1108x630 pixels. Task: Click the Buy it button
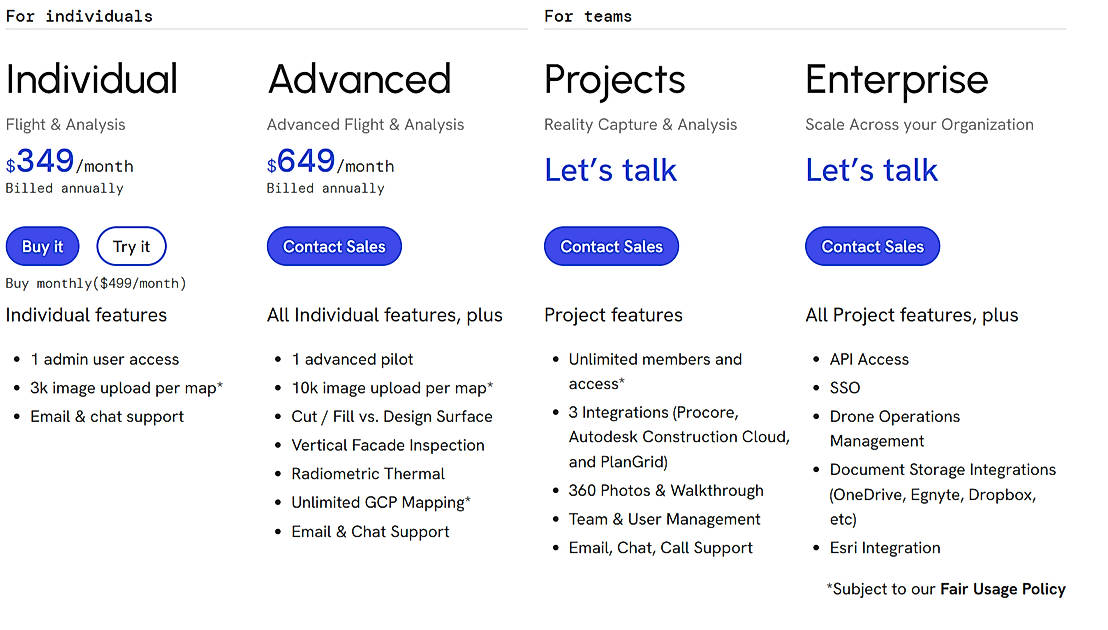pyautogui.click(x=43, y=247)
